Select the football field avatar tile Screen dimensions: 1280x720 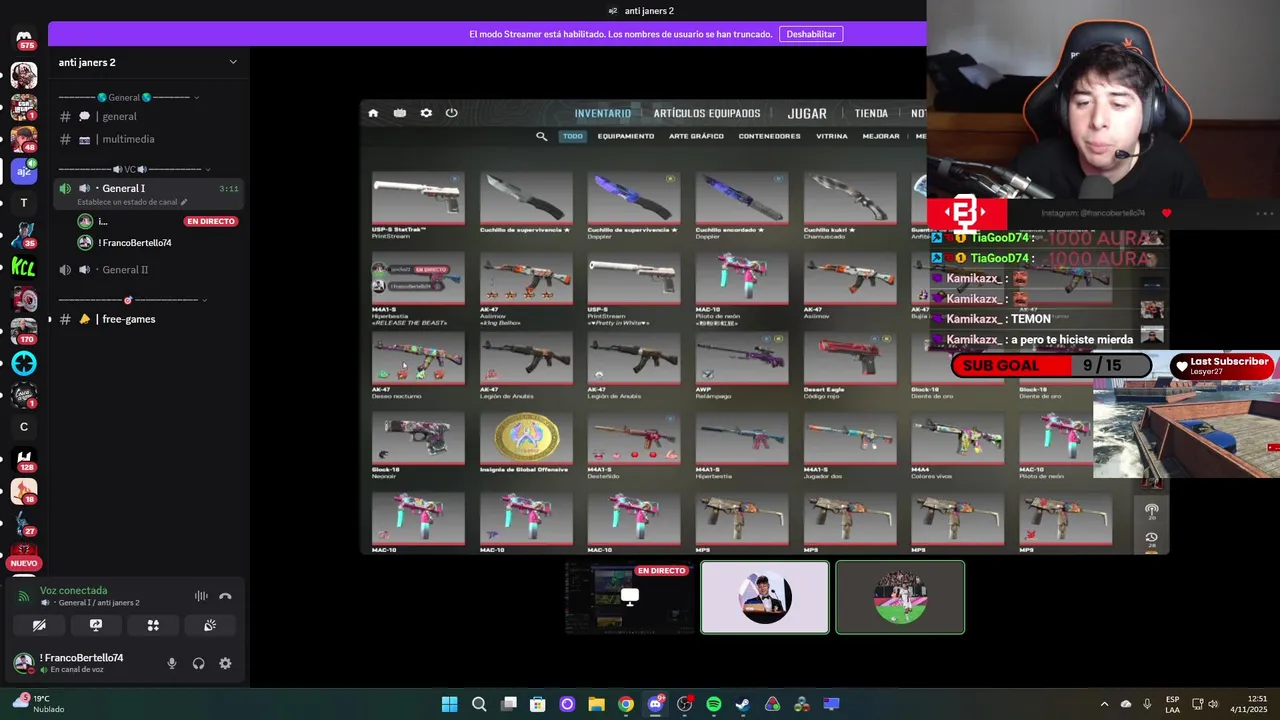click(900, 598)
